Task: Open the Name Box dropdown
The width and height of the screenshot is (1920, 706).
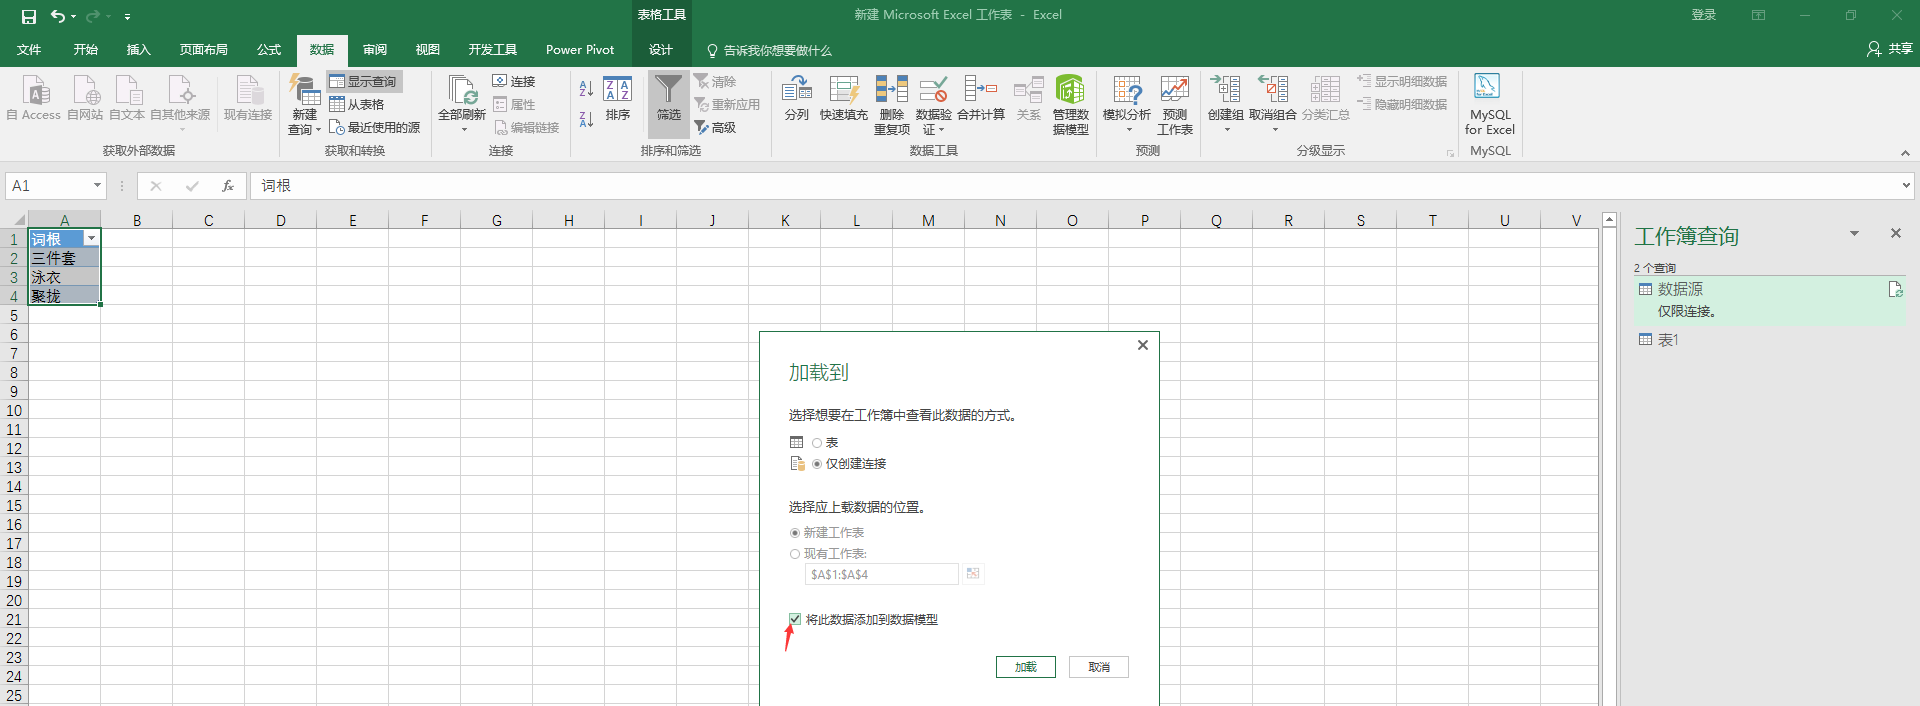Action: click(97, 186)
